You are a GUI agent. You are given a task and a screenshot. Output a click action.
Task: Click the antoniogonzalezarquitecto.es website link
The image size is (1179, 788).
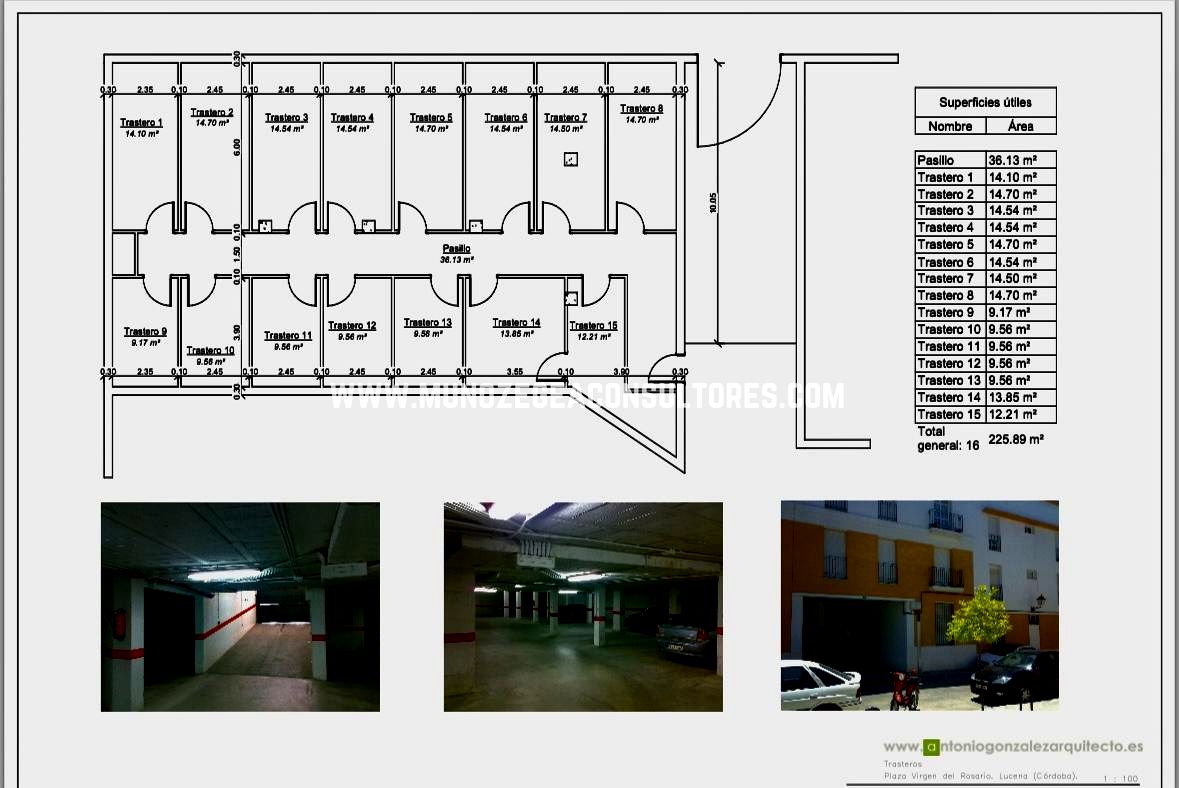point(1013,747)
